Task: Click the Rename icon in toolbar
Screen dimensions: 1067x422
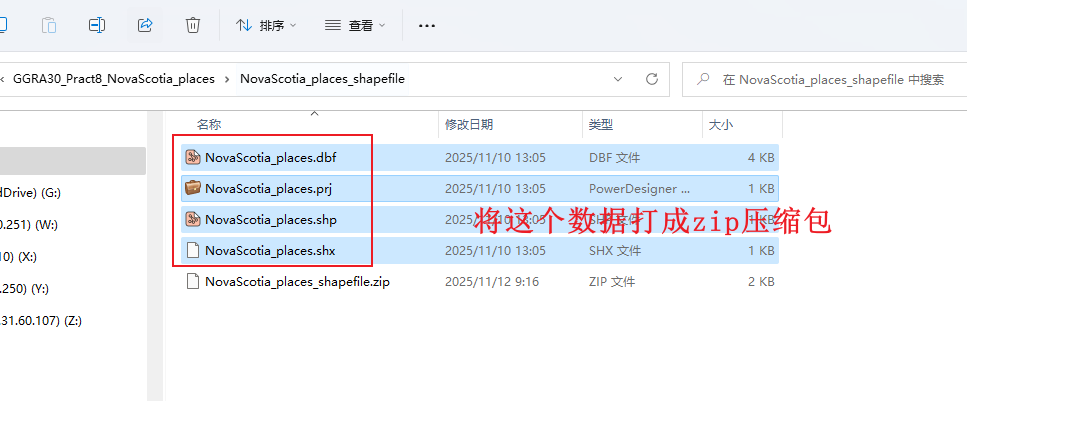Action: 97,25
